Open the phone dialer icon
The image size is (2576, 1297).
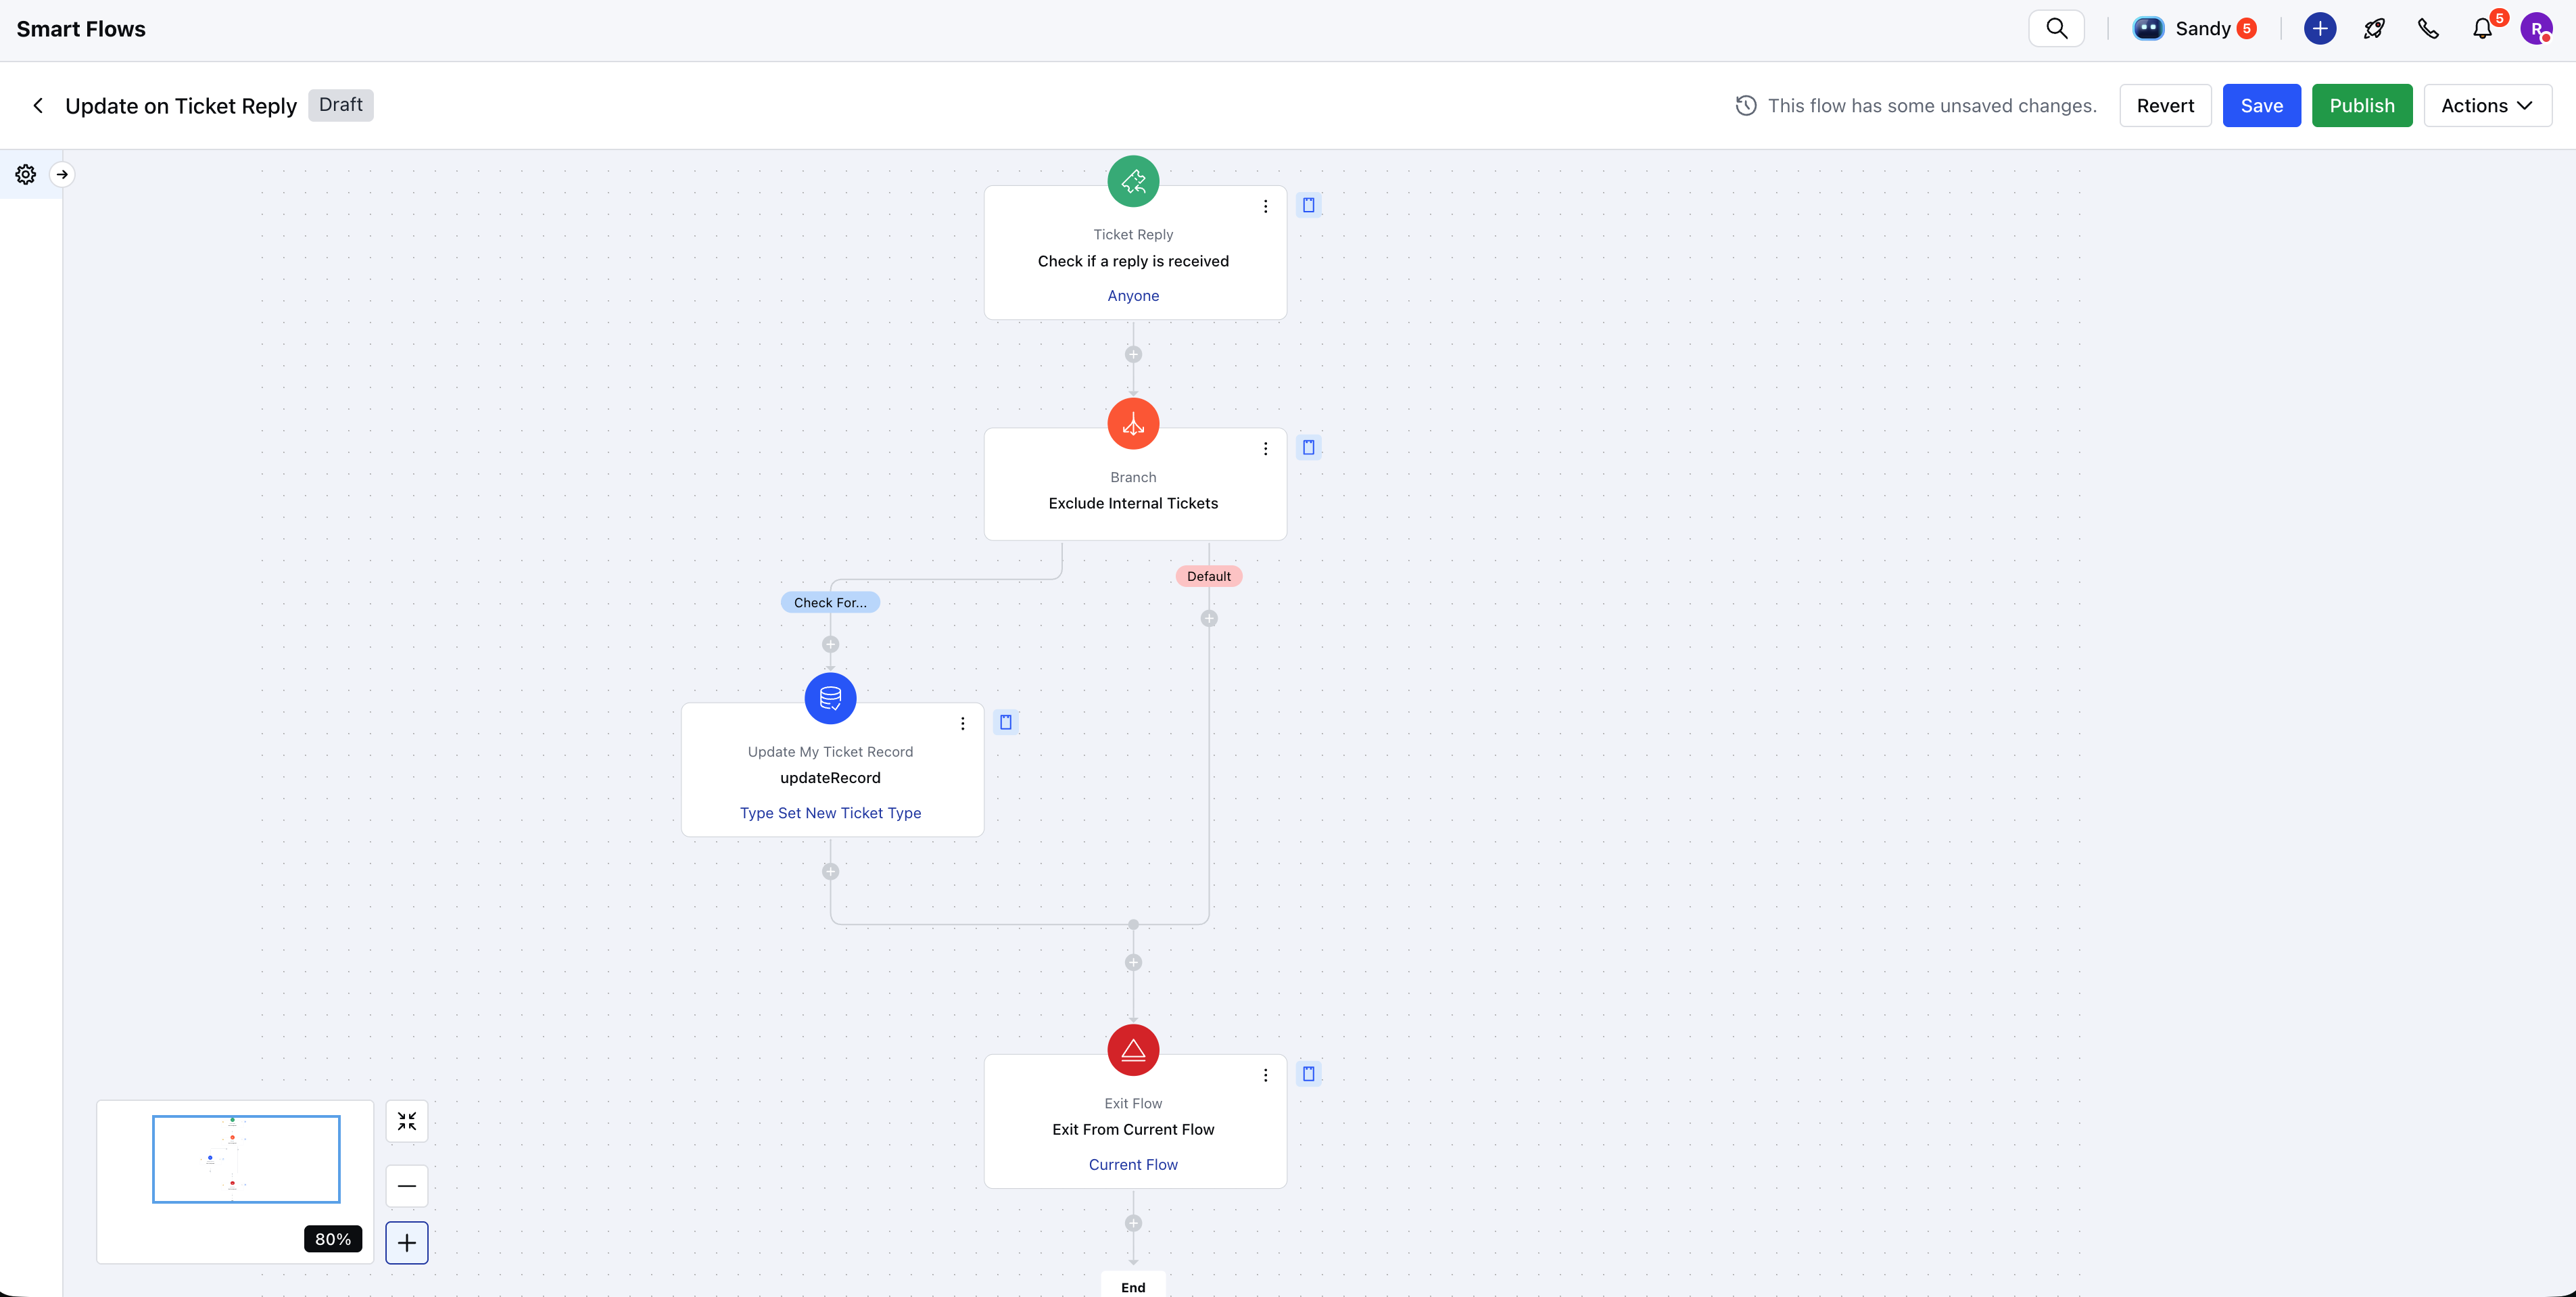(2428, 29)
